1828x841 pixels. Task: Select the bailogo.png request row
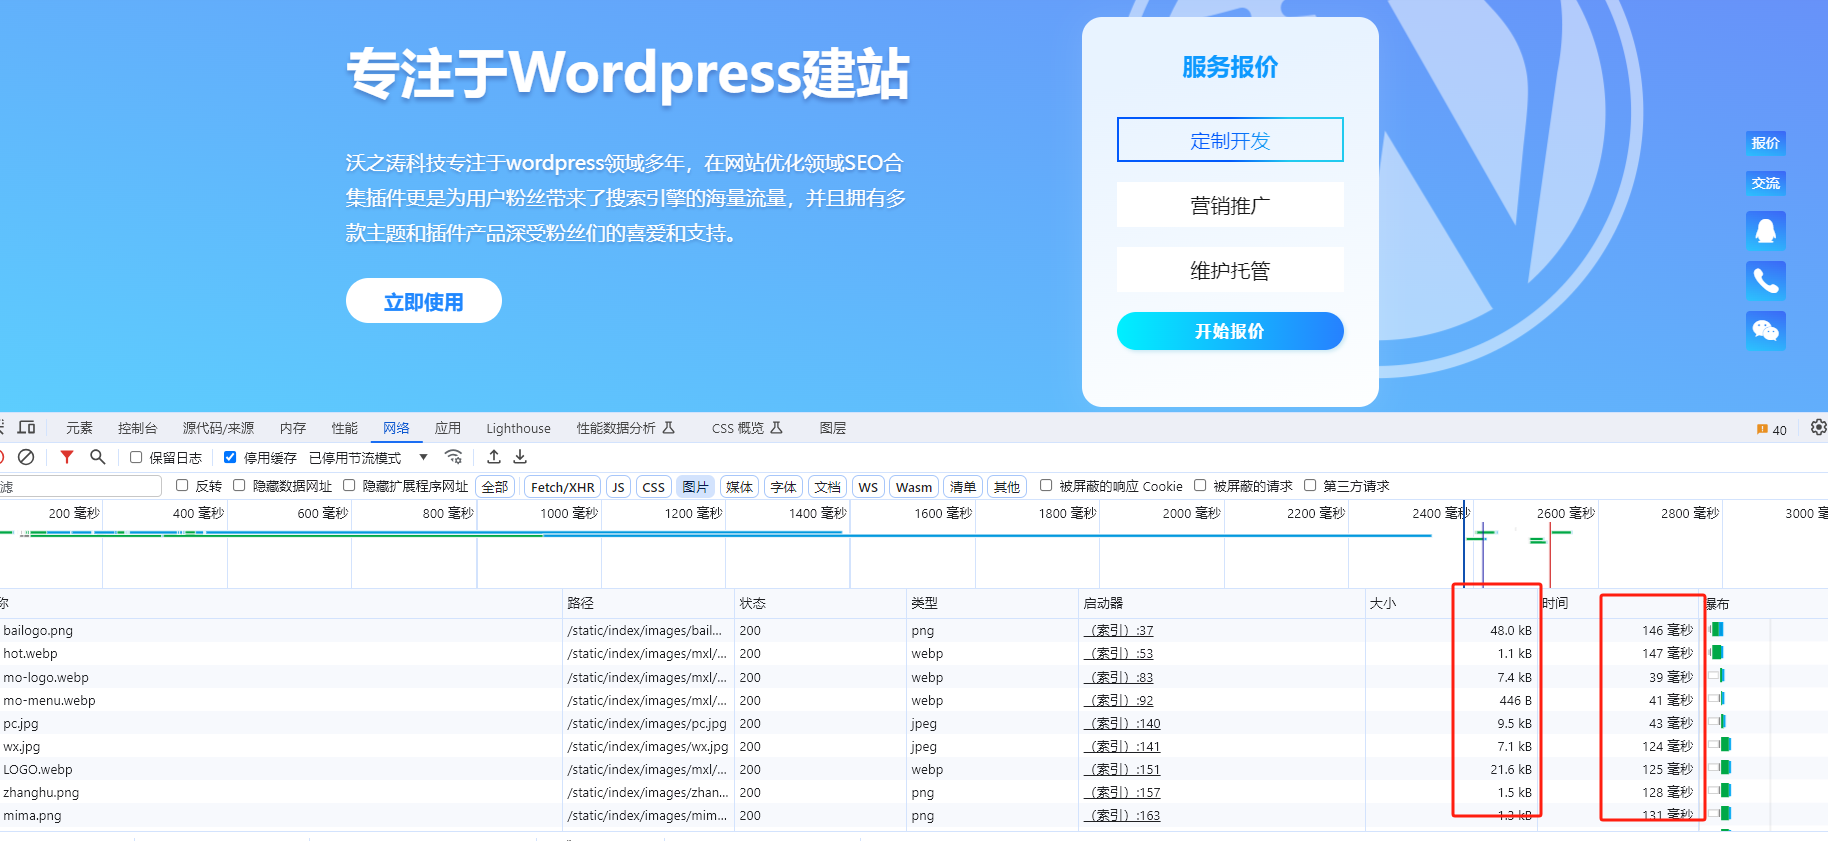pyautogui.click(x=914, y=631)
